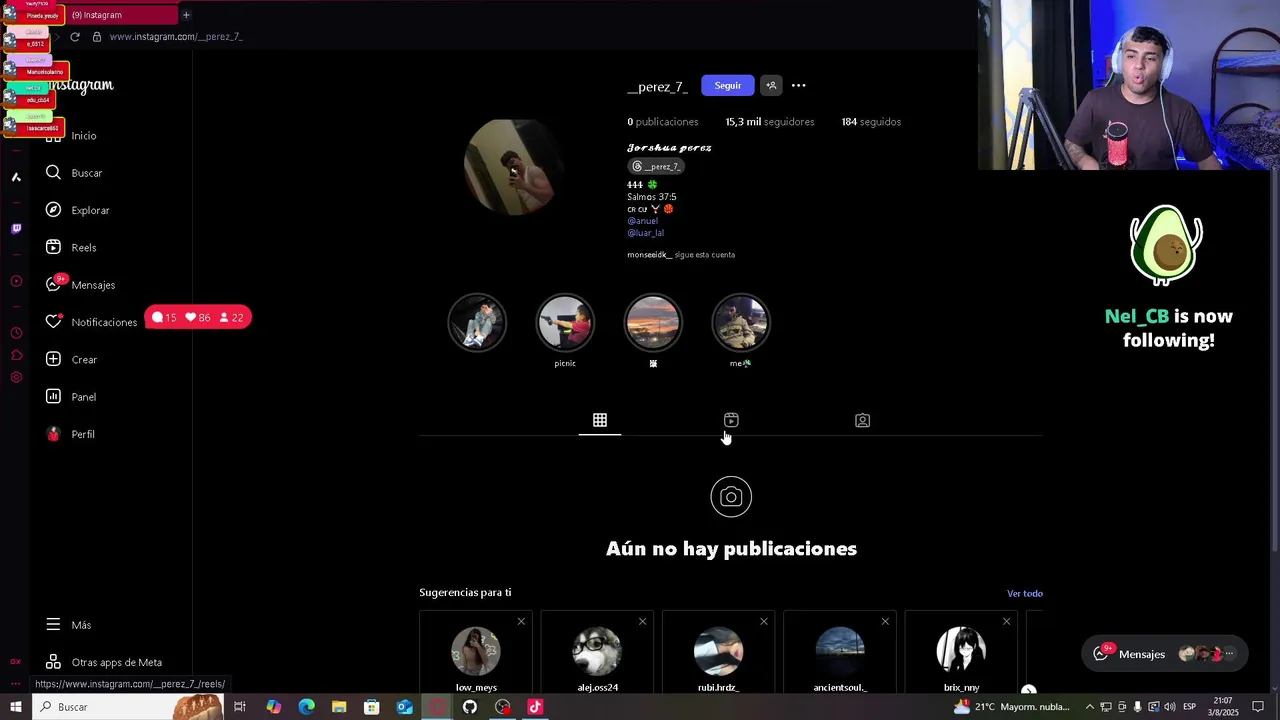Image resolution: width=1280 pixels, height=720 pixels.
Task: Click the Seguir button
Action: (728, 86)
